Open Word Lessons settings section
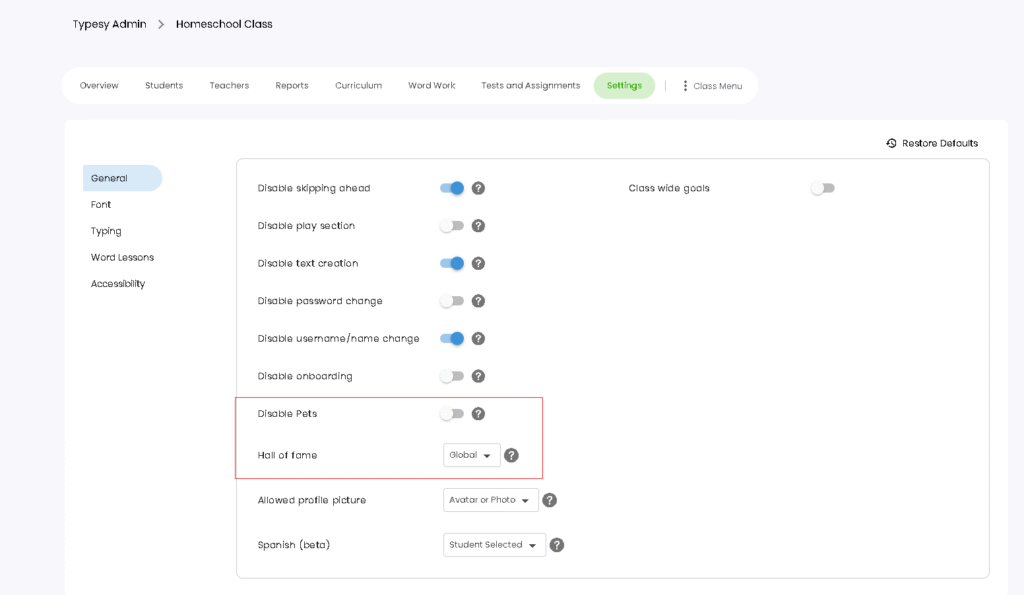The height and width of the screenshot is (595, 1024). (x=122, y=257)
